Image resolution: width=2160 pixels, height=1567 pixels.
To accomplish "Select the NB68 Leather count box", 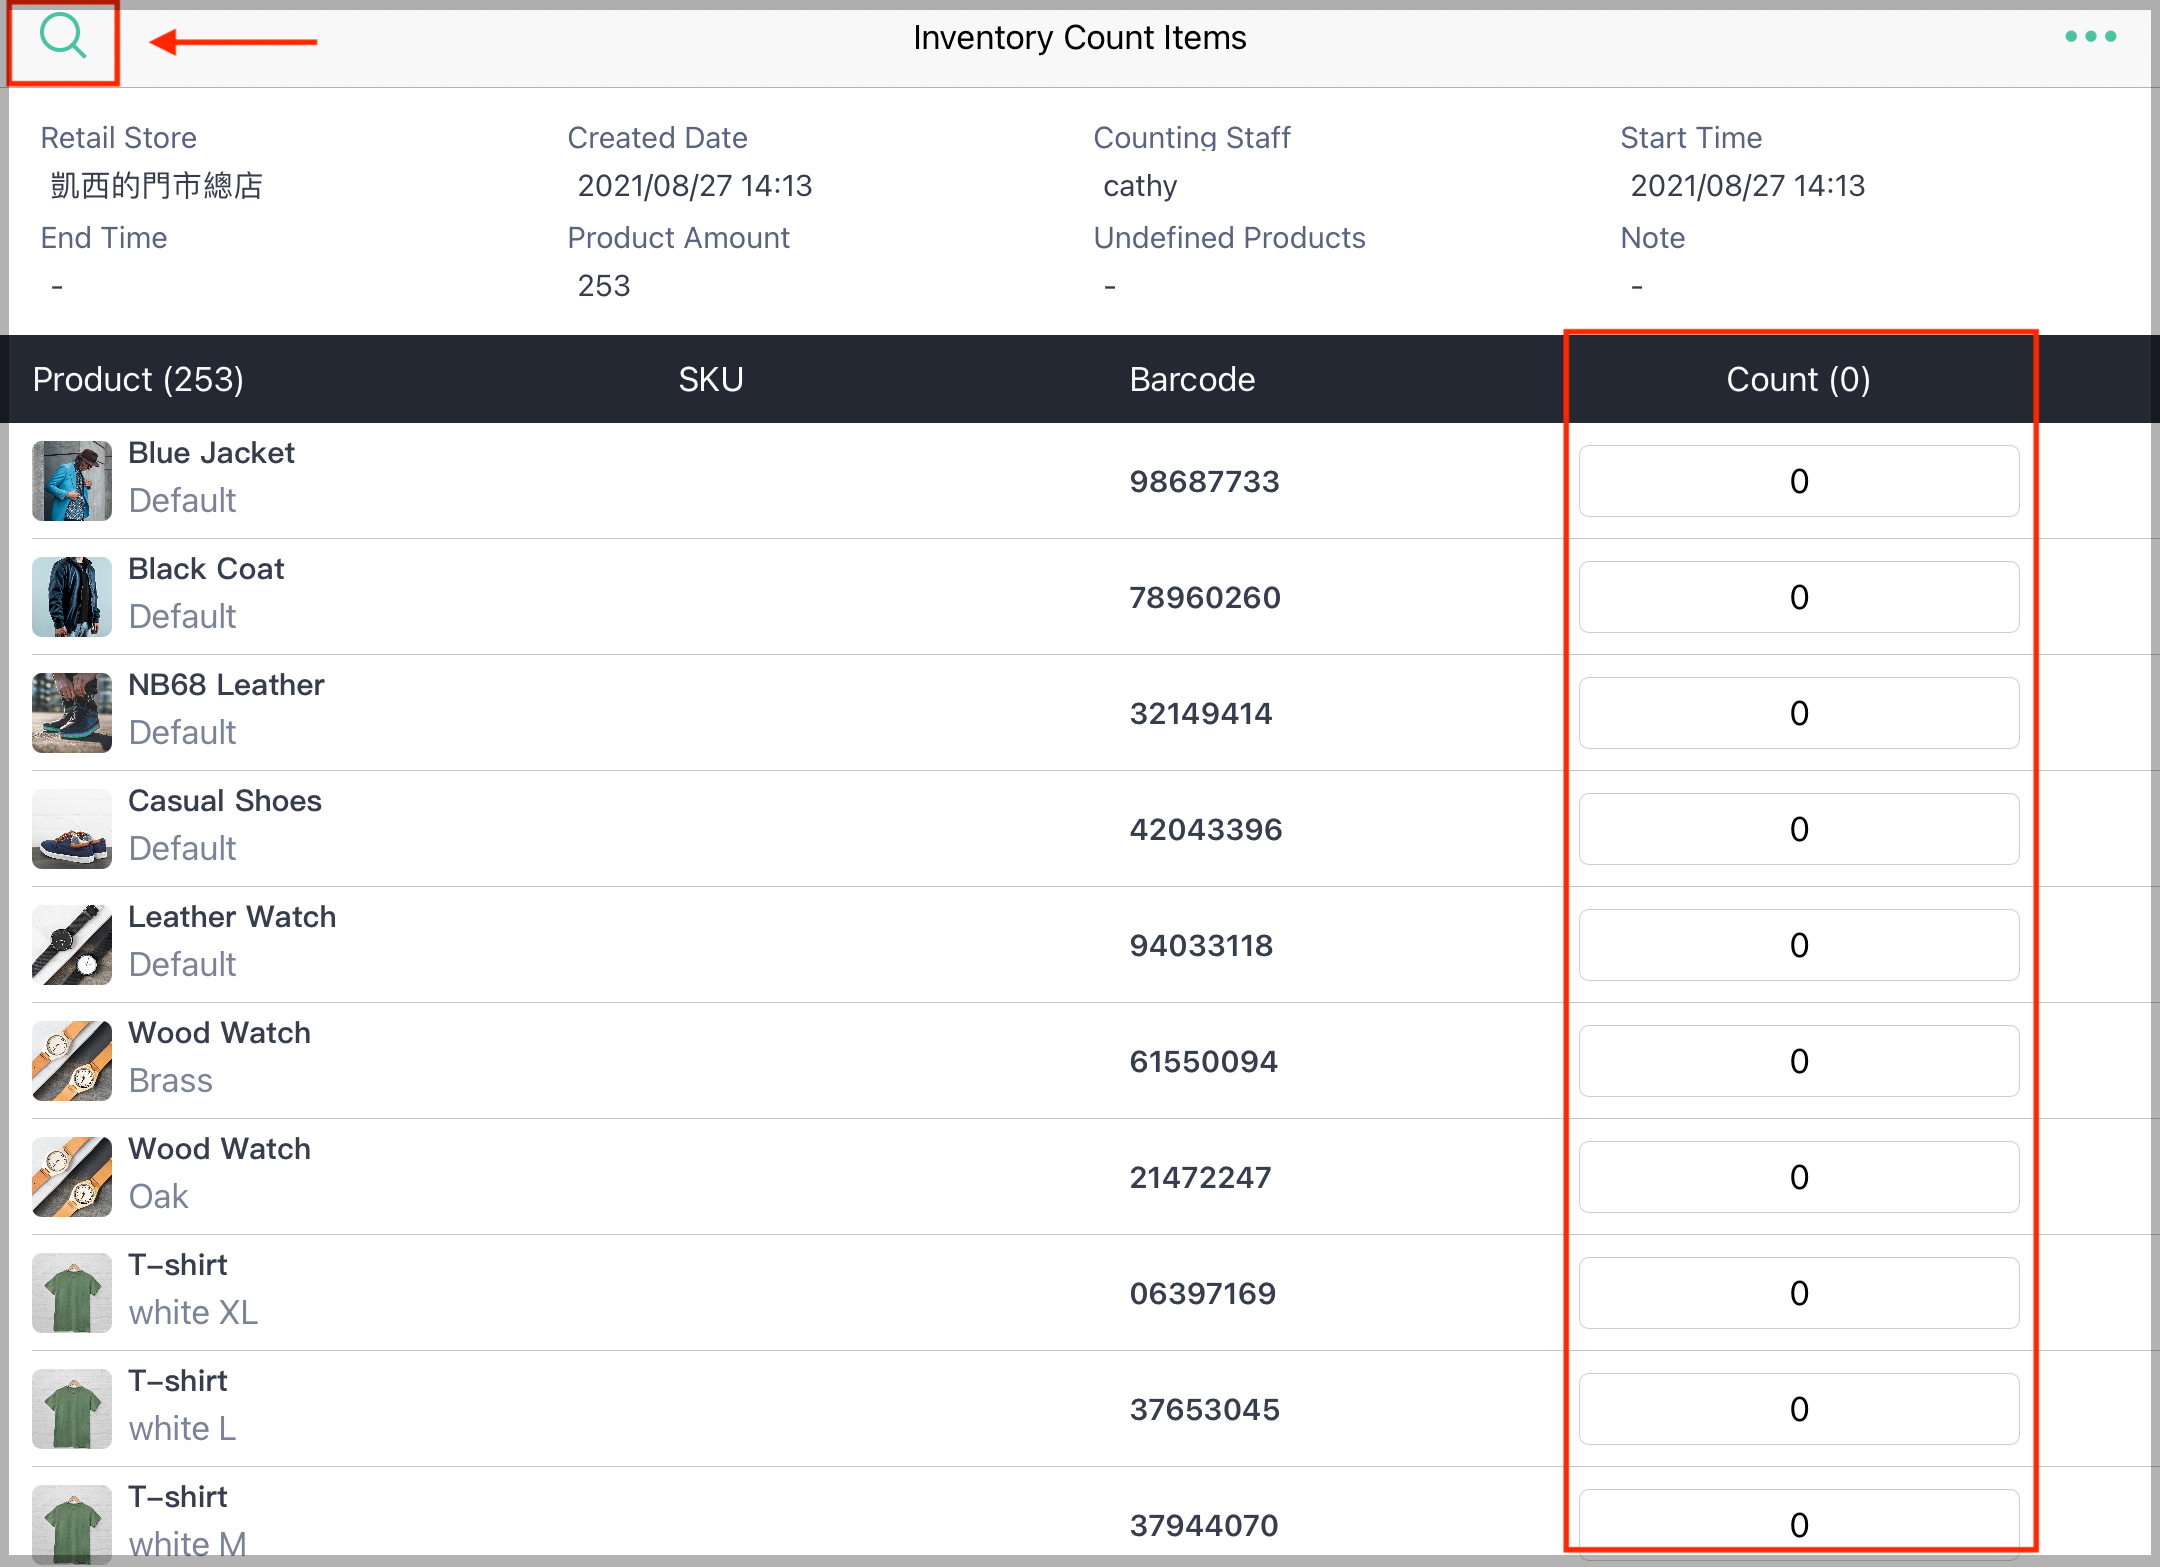I will tap(1798, 713).
